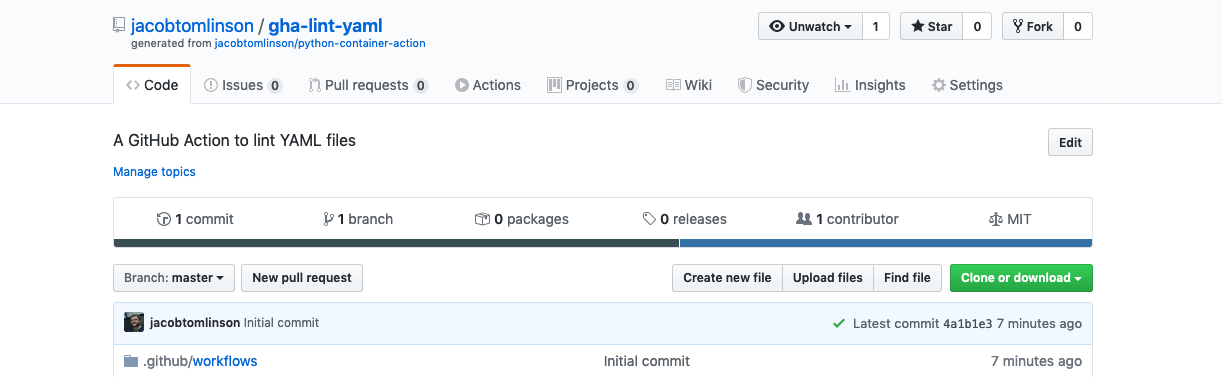
Task: Click the blue segment of language bar
Action: [x=886, y=243]
